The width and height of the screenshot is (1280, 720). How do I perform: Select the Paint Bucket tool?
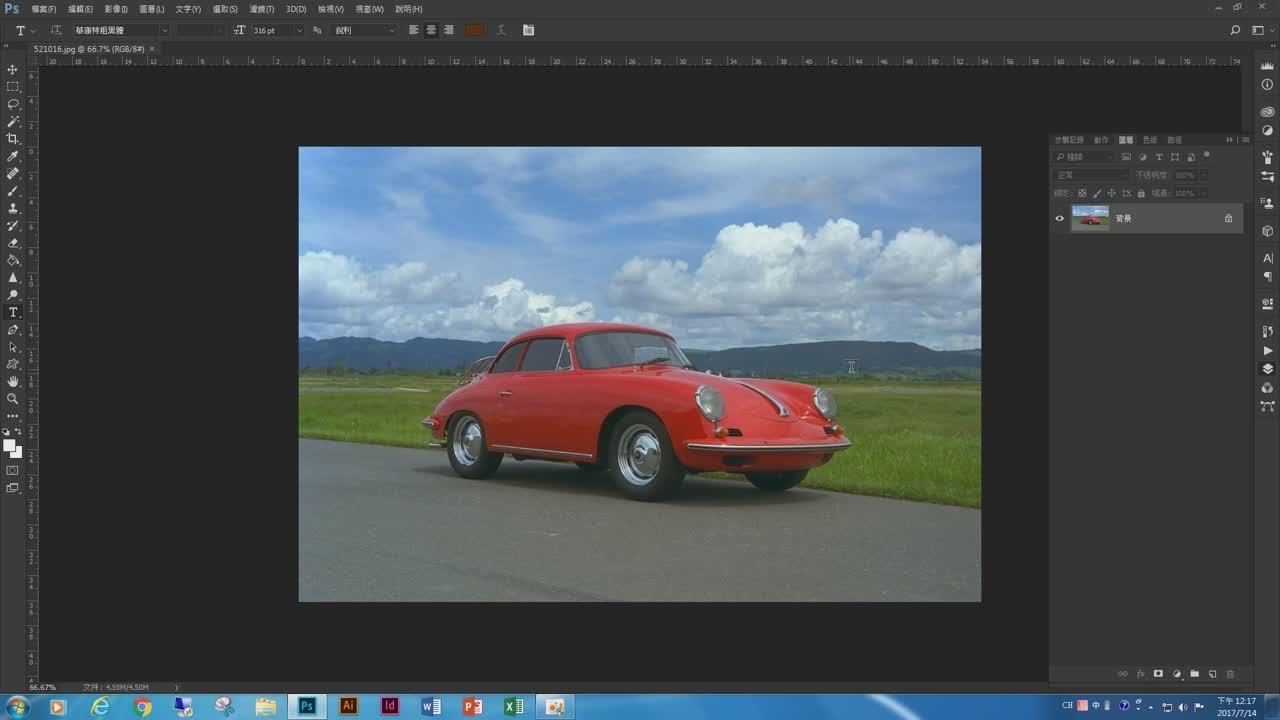pyautogui.click(x=13, y=260)
